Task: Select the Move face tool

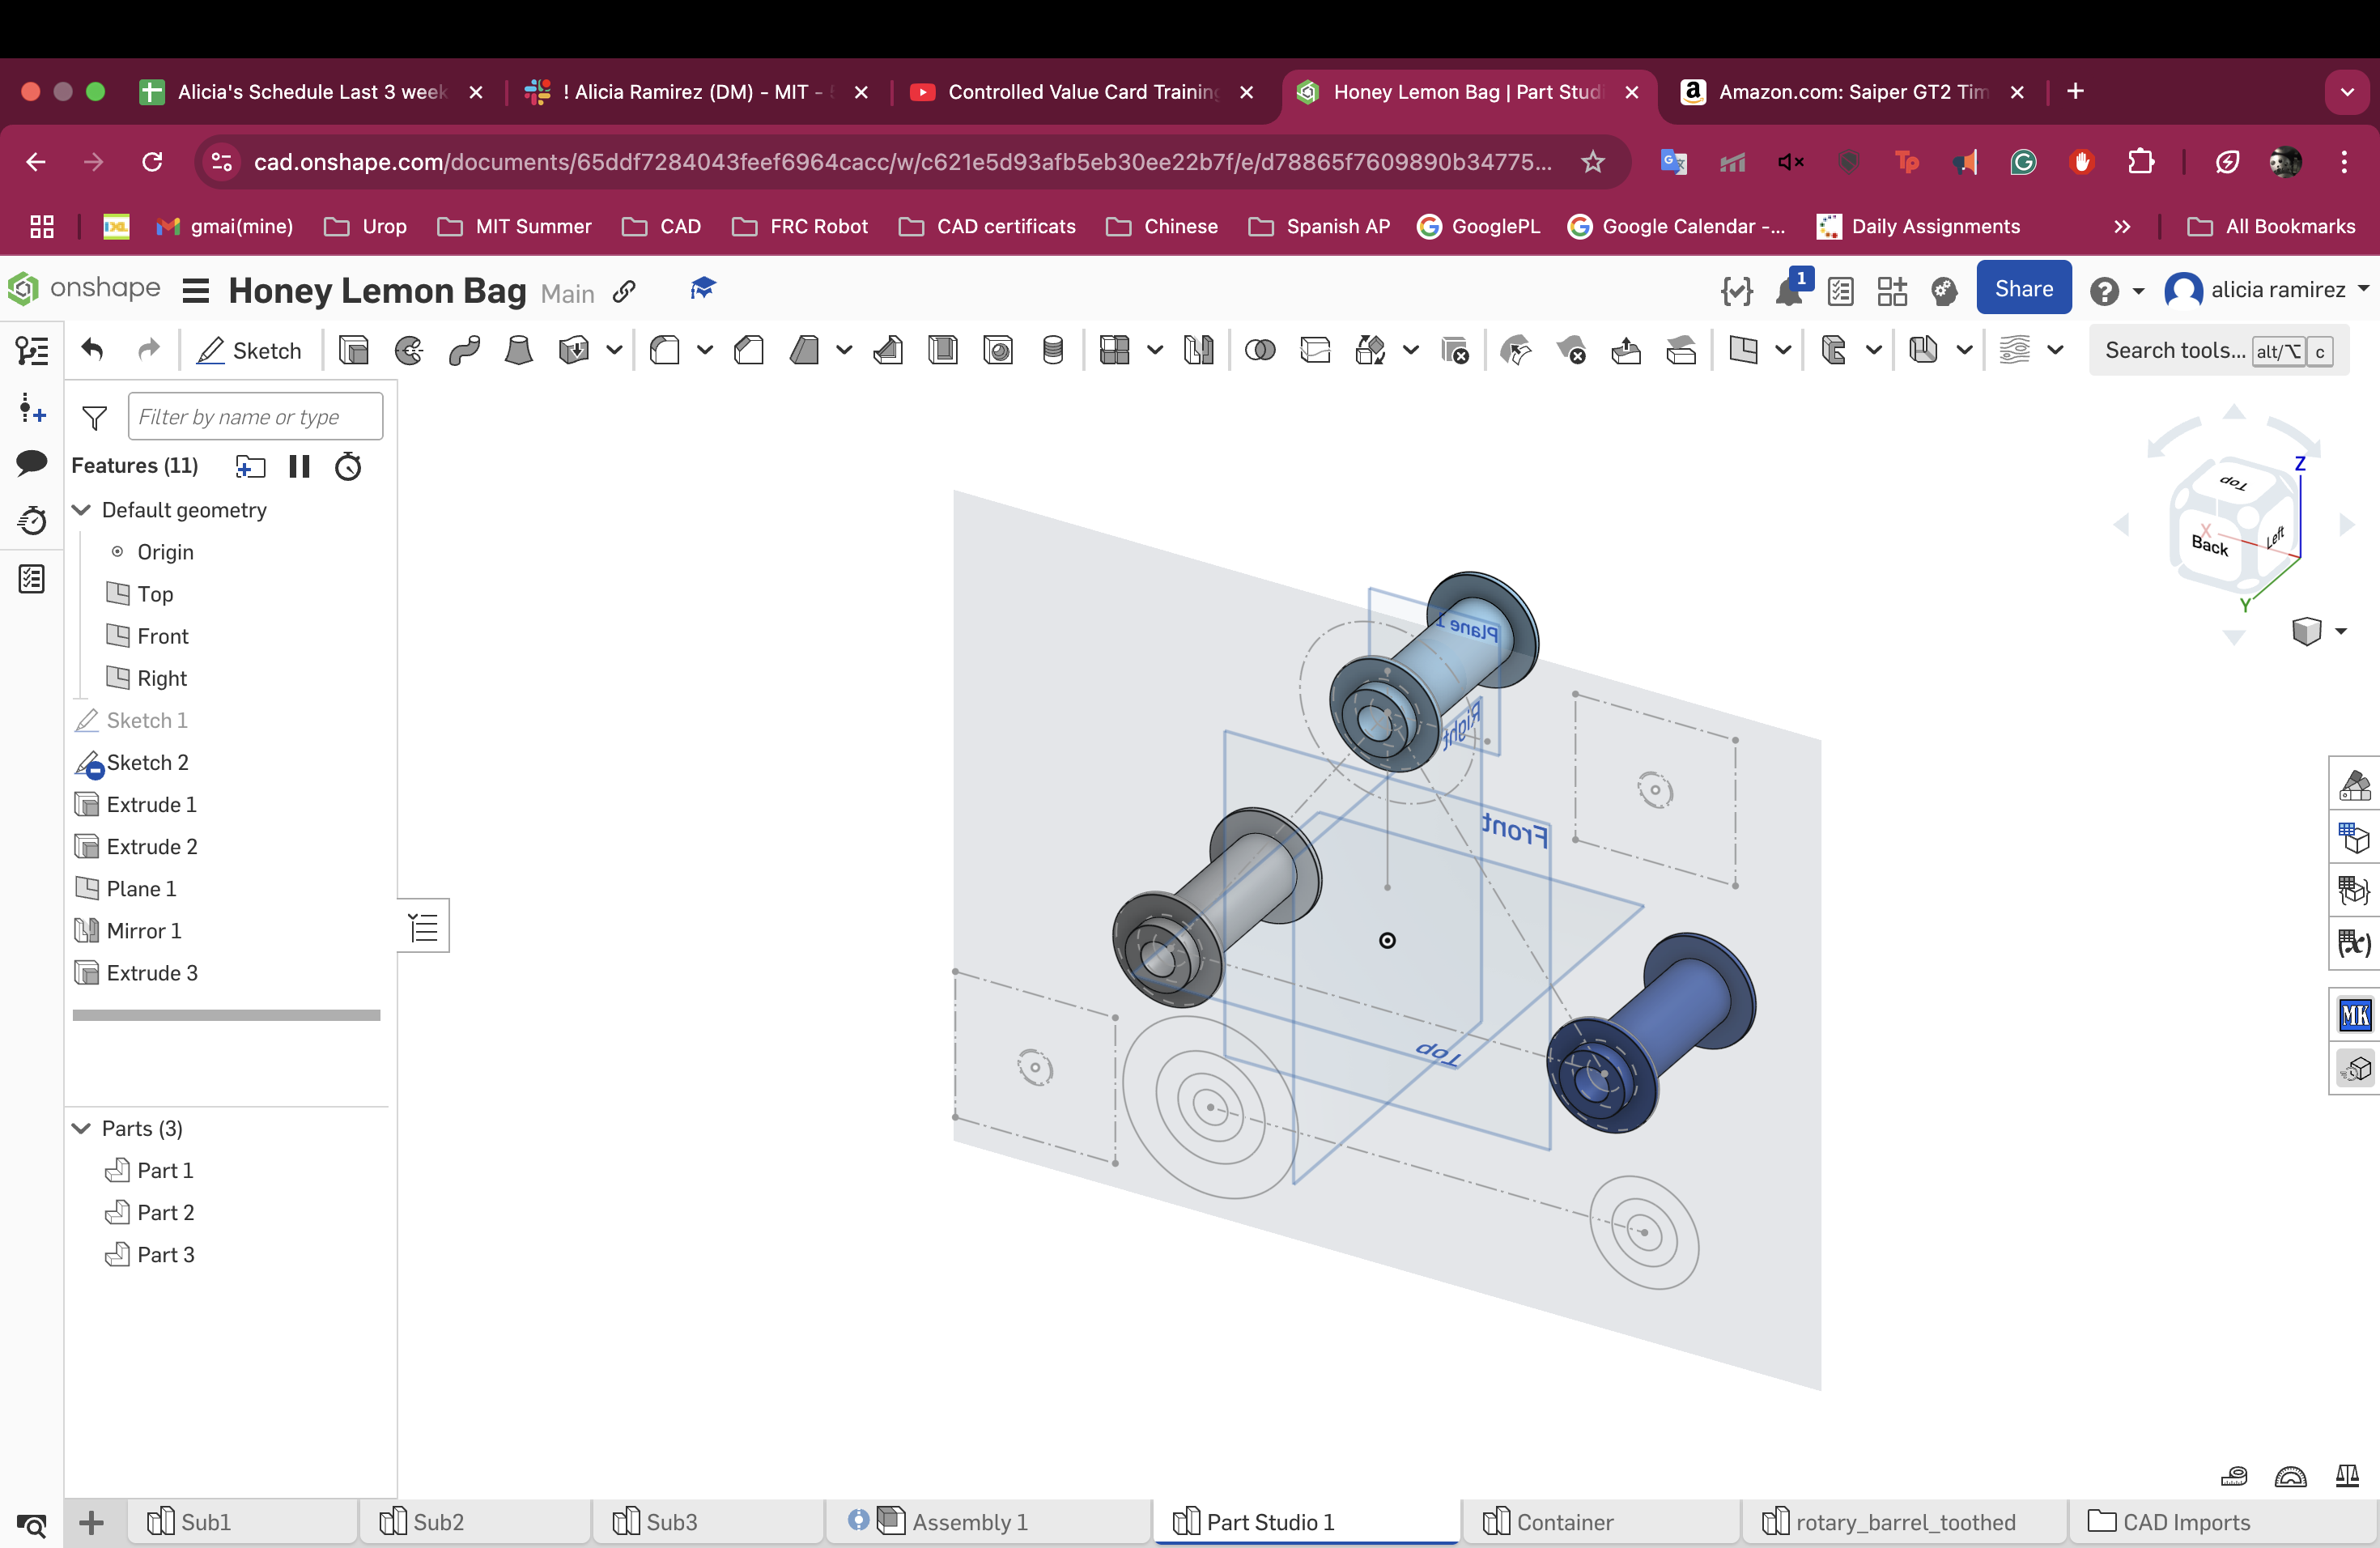Action: [1516, 350]
